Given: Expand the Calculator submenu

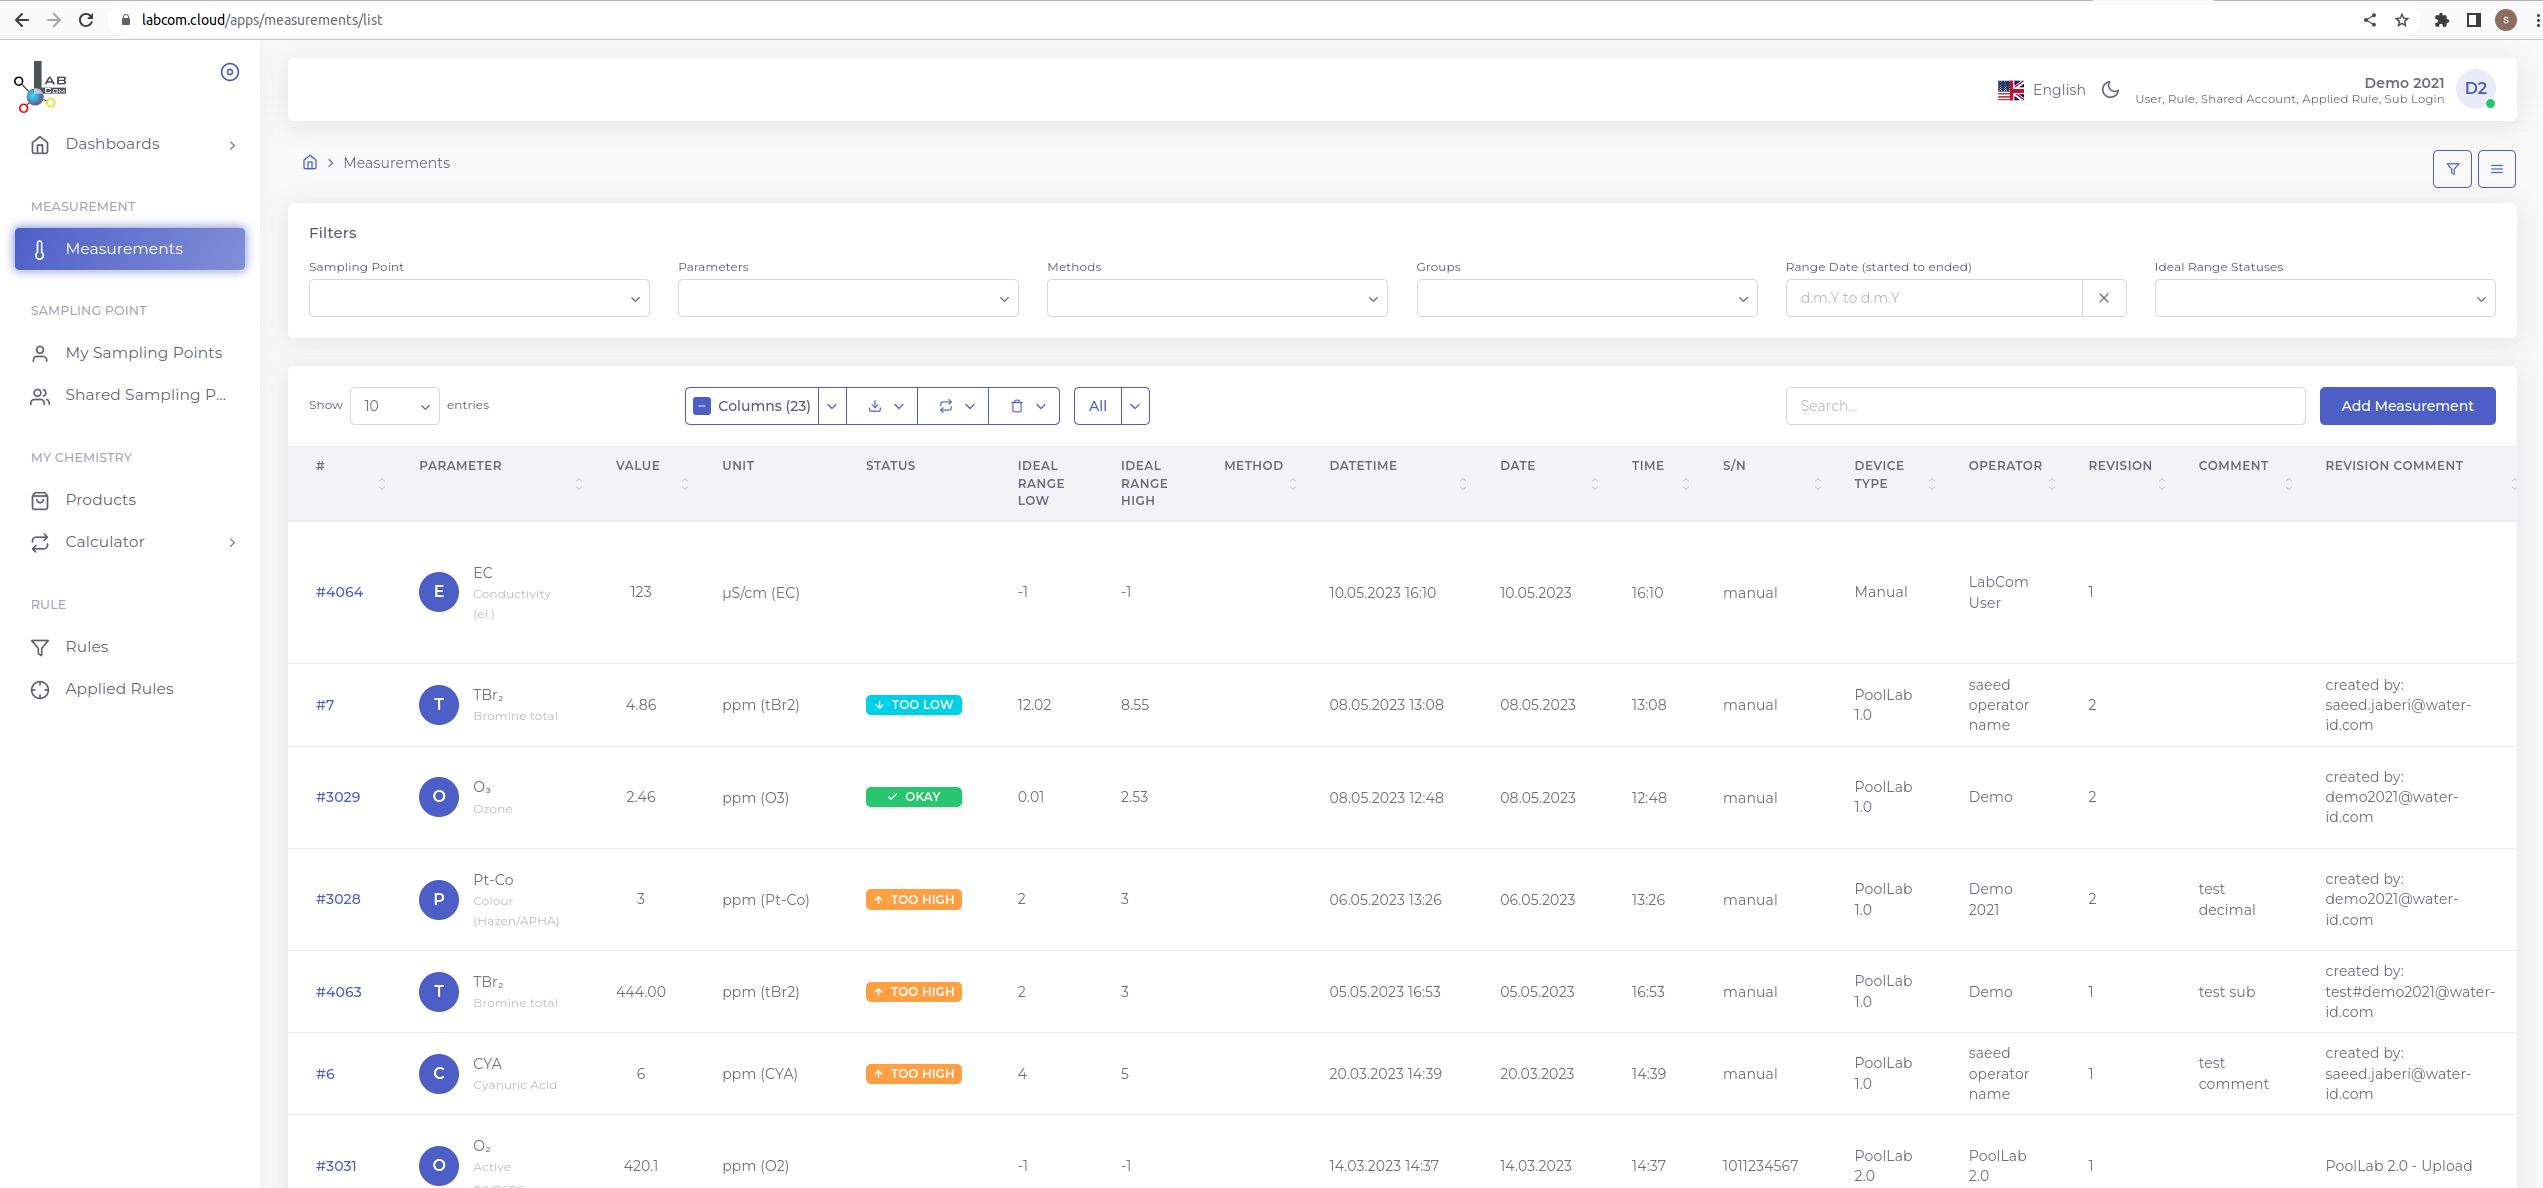Looking at the screenshot, I should pyautogui.click(x=130, y=542).
